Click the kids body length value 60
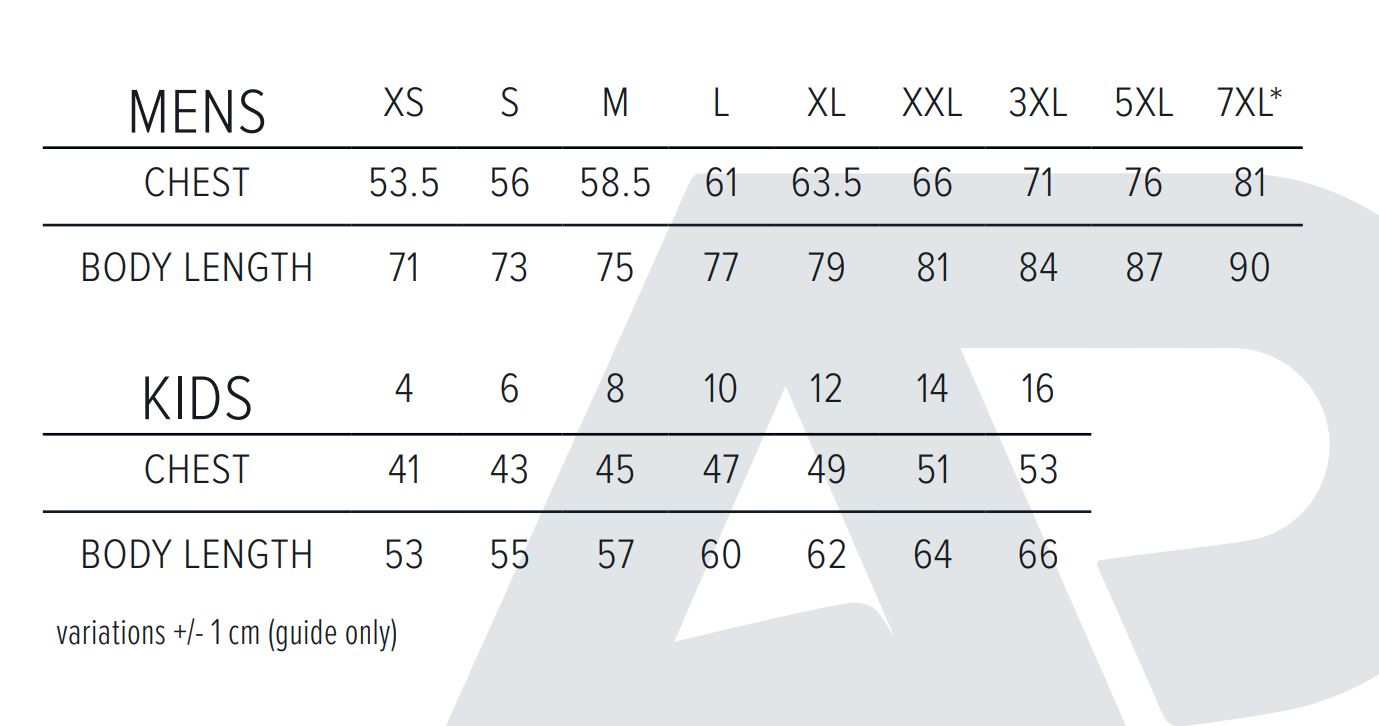 tap(720, 554)
